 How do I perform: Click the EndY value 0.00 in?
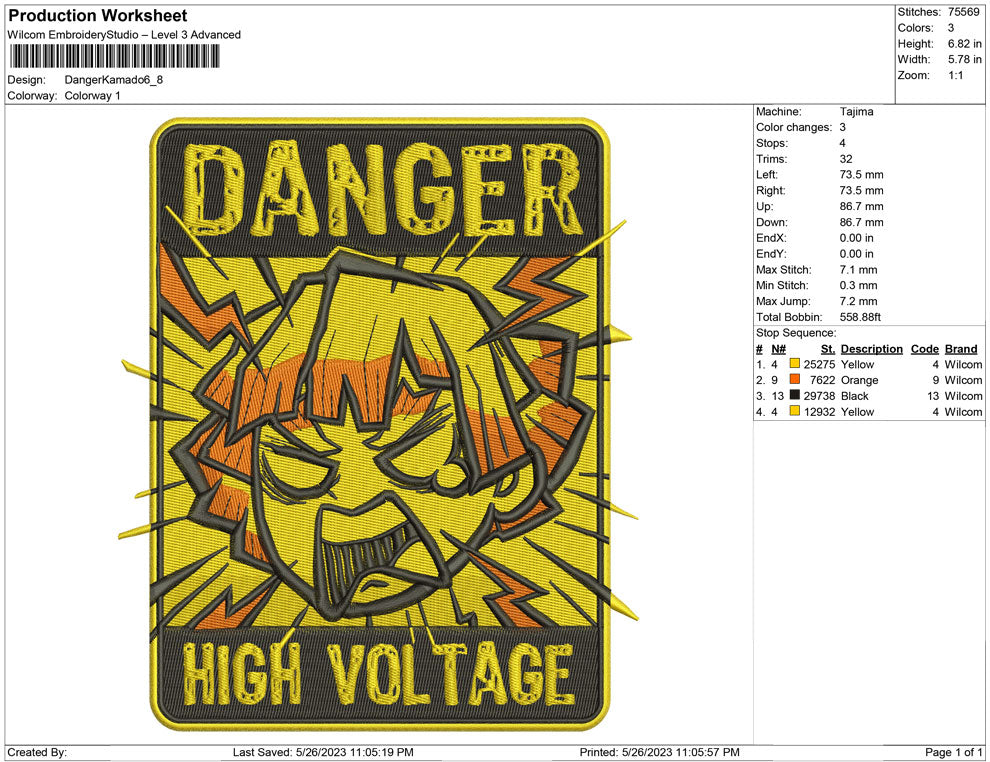(x=856, y=254)
